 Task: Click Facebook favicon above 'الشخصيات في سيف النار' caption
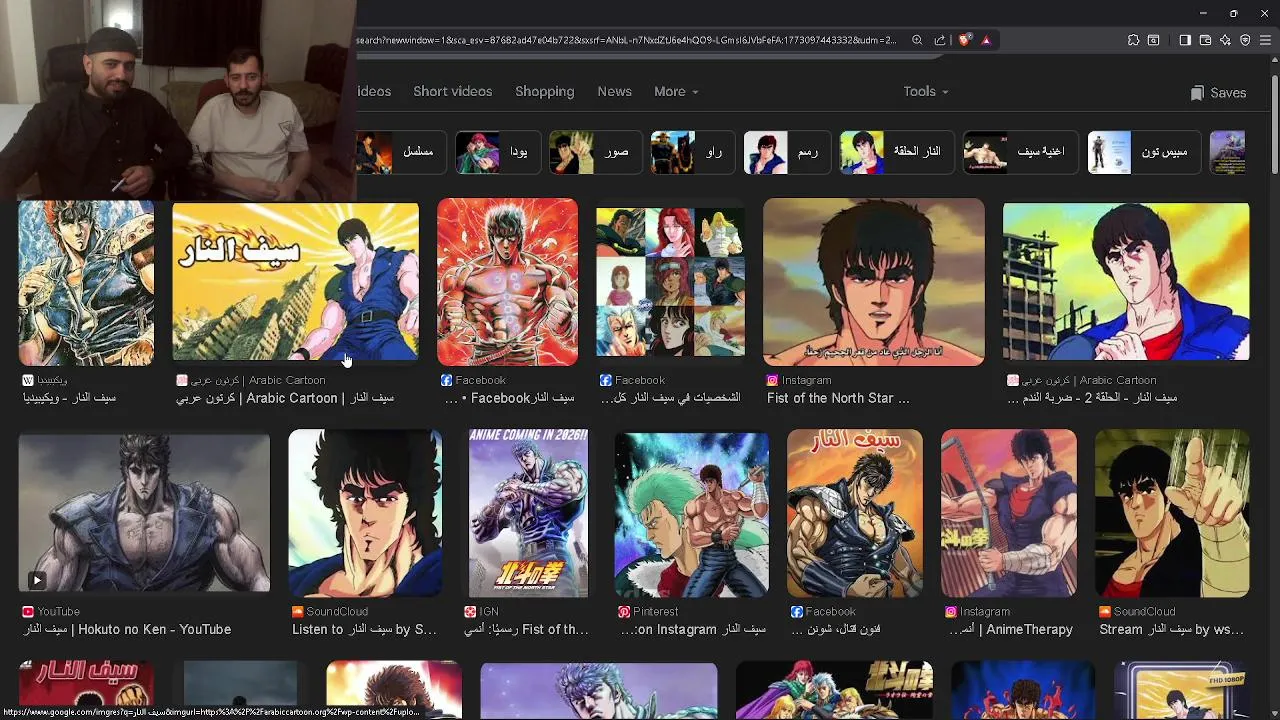click(x=605, y=380)
